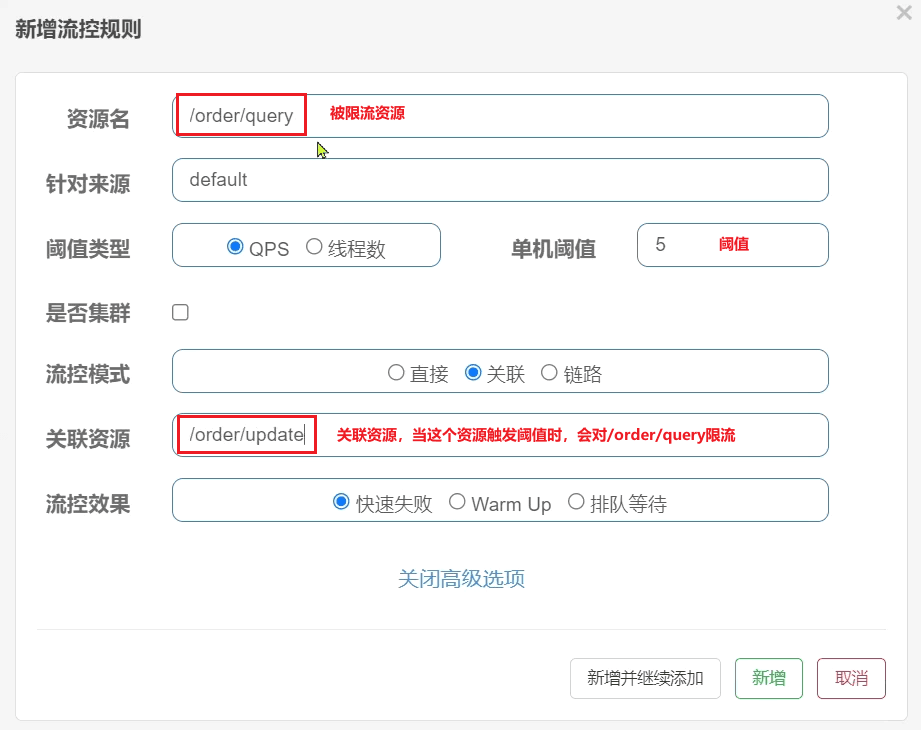Close the 新增流控规则 dialog with the X
Screen dimensions: 921x730
pos(904,12)
